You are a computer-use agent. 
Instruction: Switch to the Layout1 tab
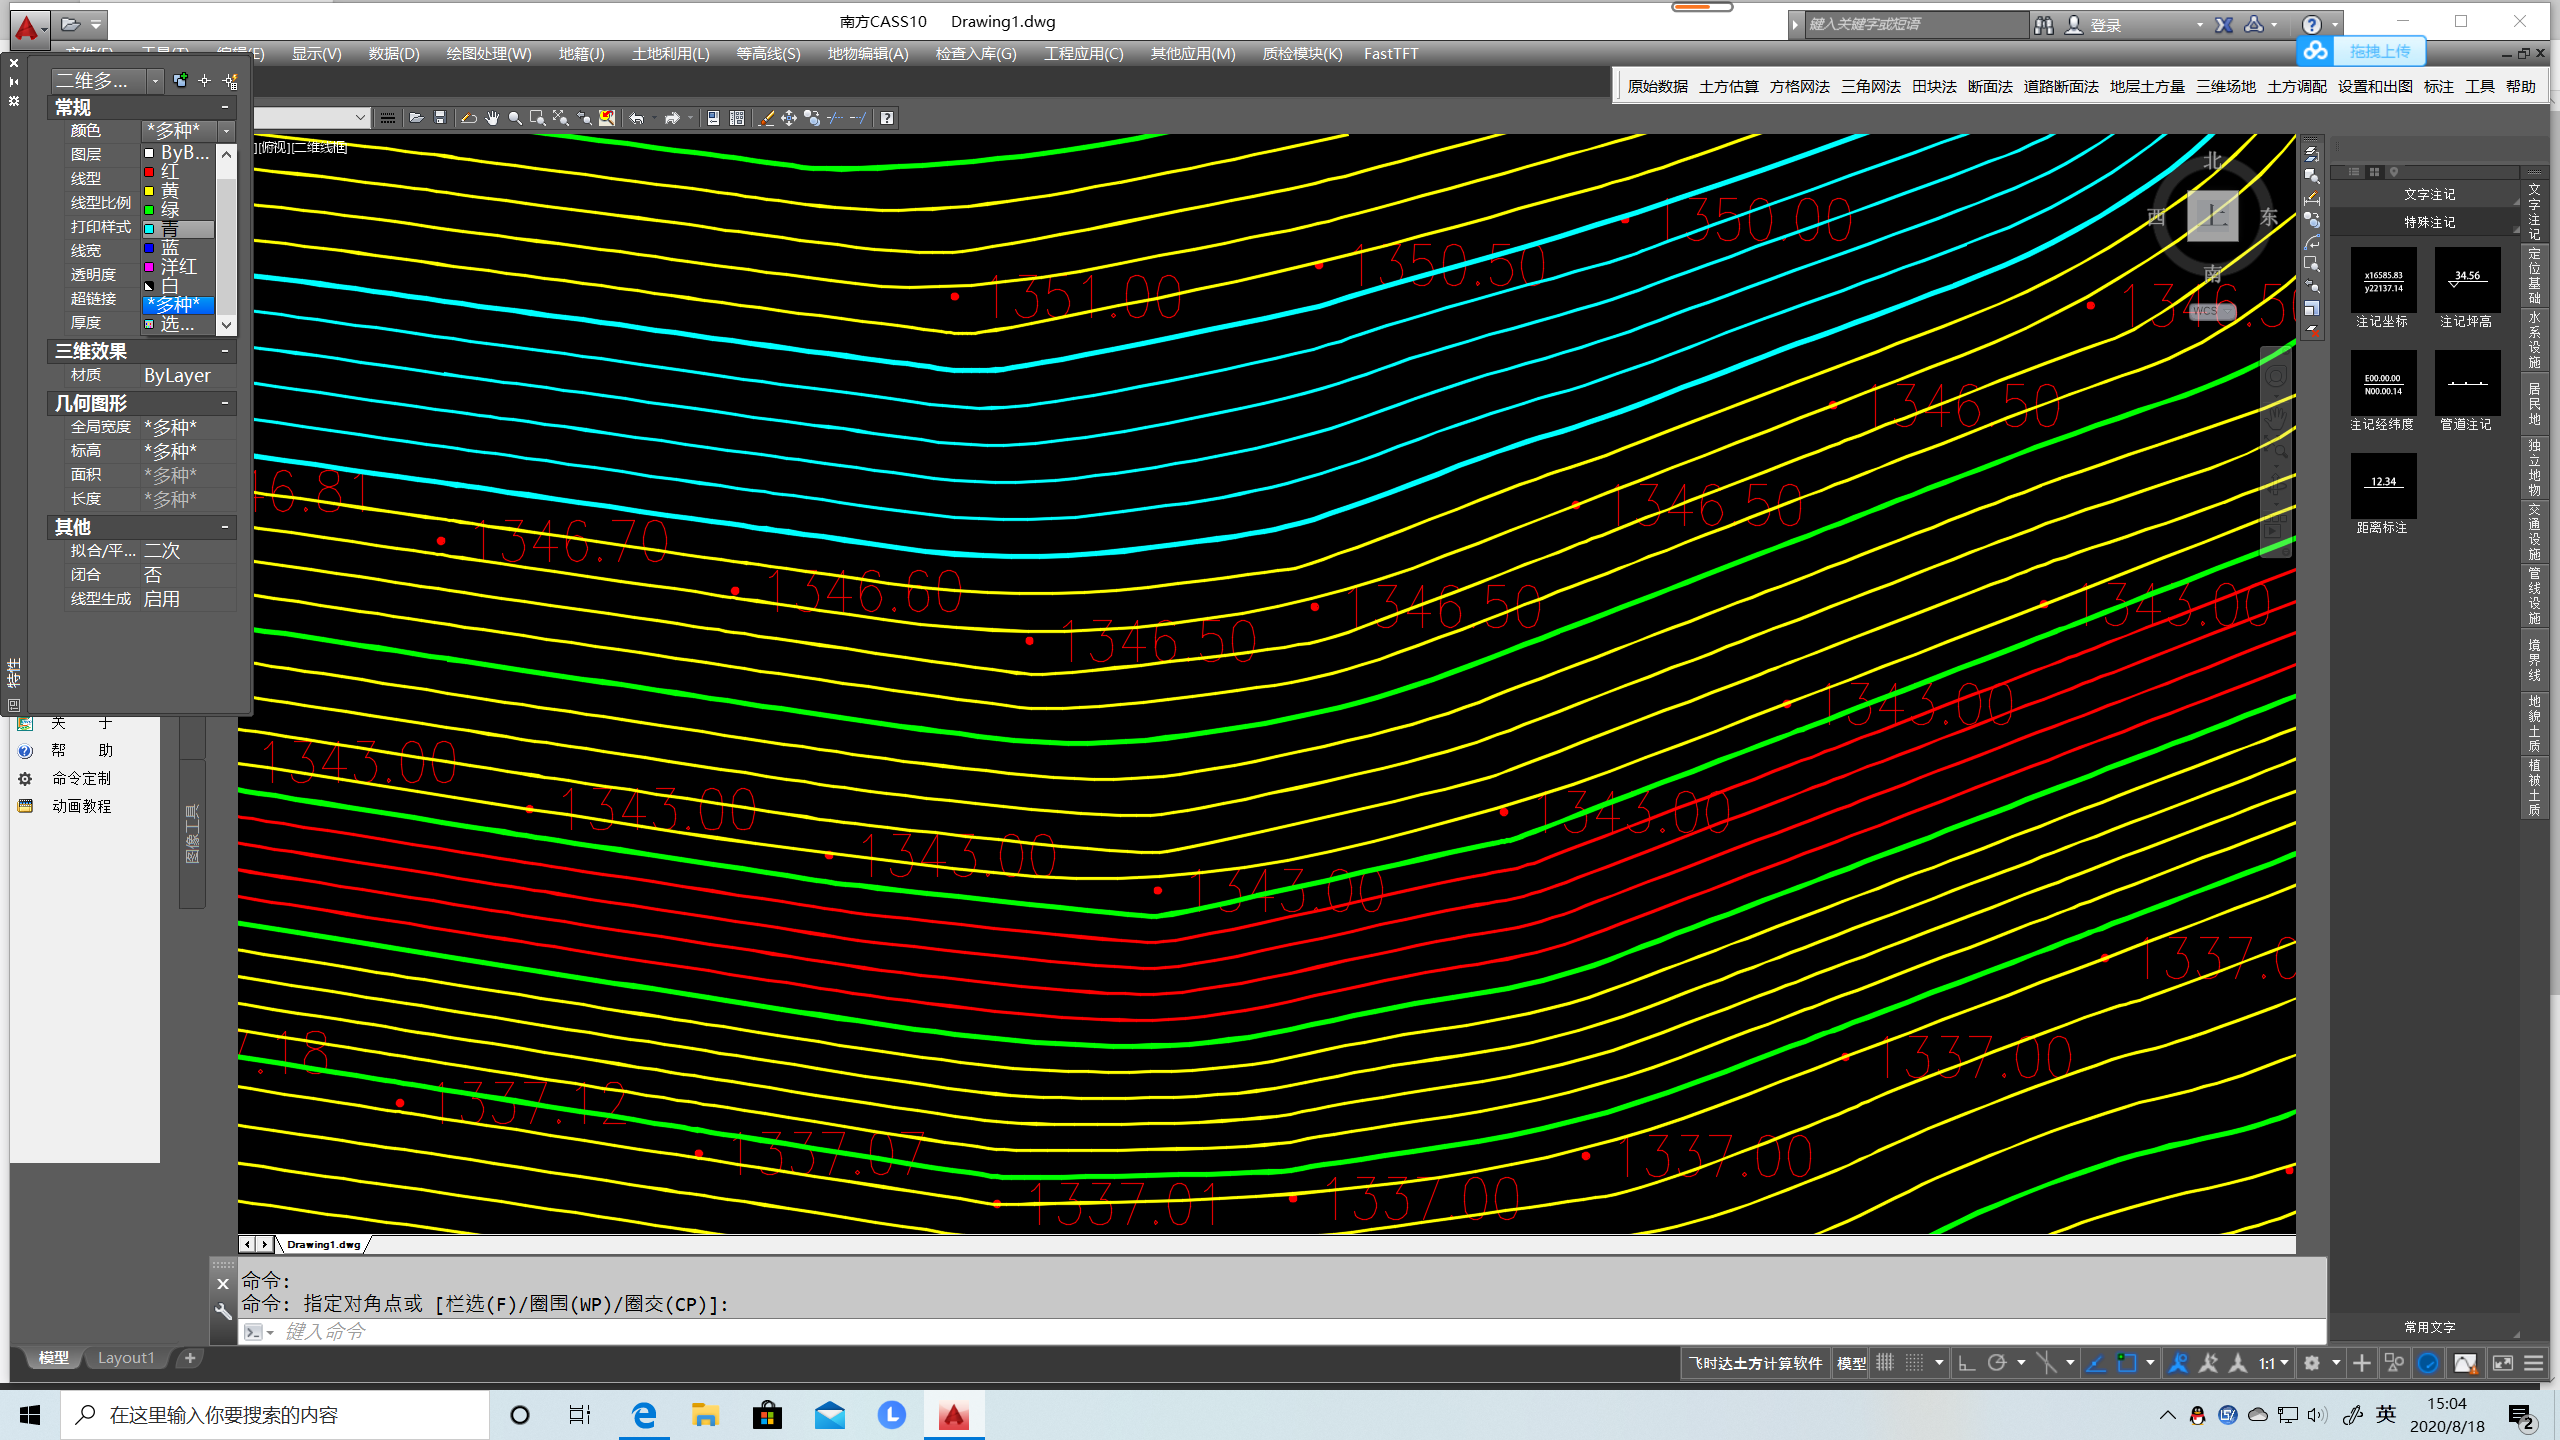pyautogui.click(x=126, y=1358)
